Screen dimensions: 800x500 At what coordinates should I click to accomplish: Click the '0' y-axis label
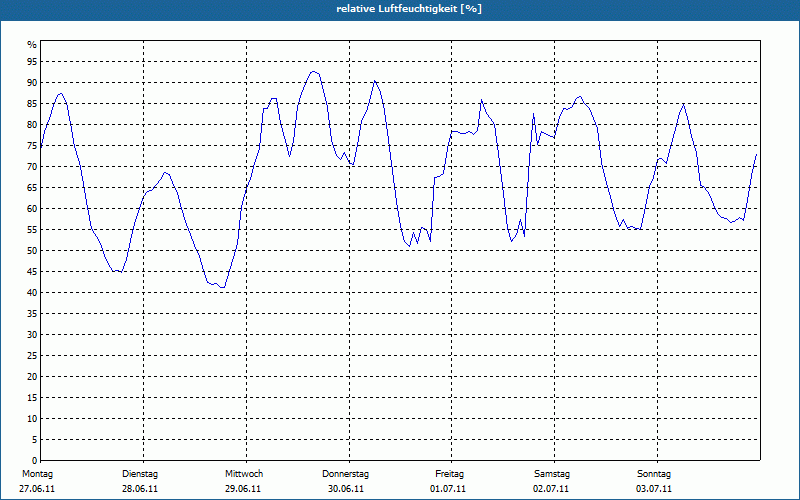tap(35, 461)
